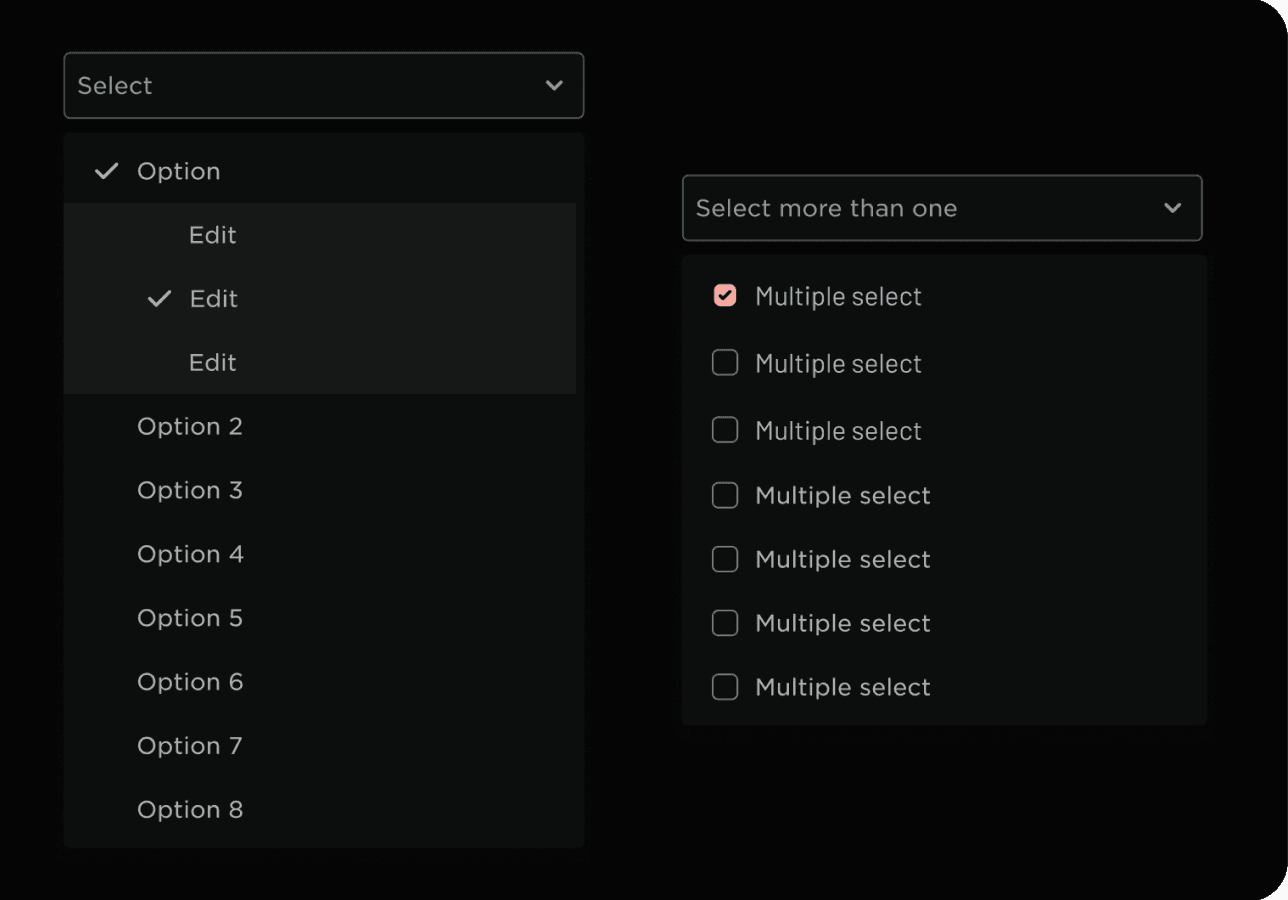Pick Option 4 from the dropdown
Viewport: 1288px width, 900px height.
tap(323, 554)
